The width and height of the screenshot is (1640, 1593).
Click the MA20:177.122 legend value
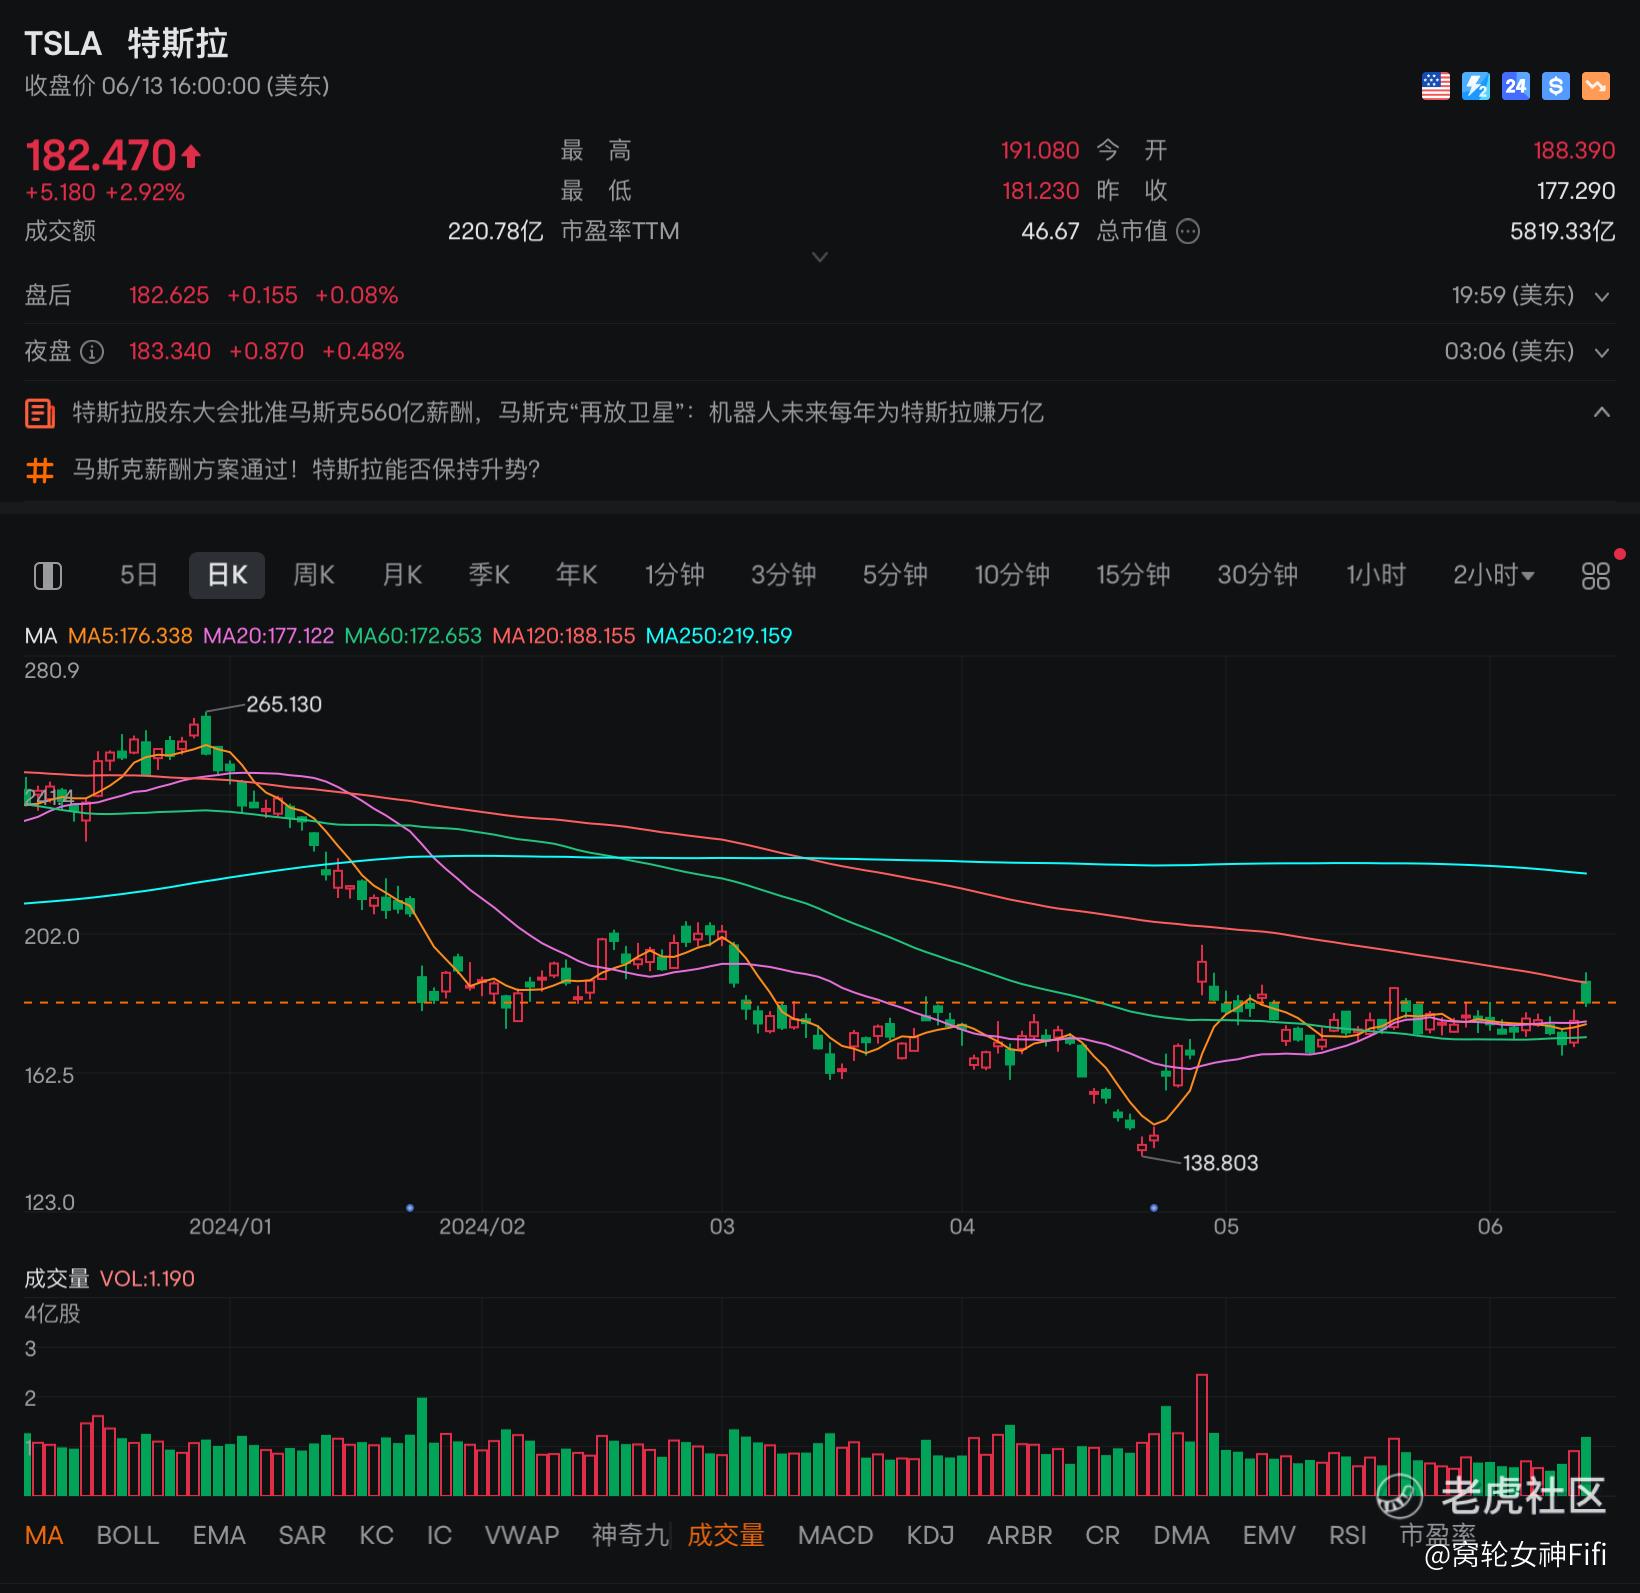click(x=268, y=636)
